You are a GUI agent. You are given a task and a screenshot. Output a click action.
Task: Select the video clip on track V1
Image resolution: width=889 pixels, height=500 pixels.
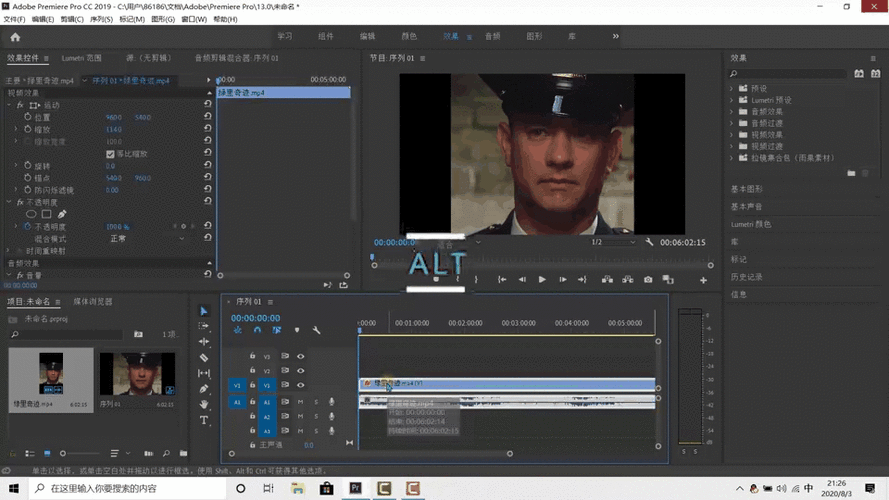point(507,384)
